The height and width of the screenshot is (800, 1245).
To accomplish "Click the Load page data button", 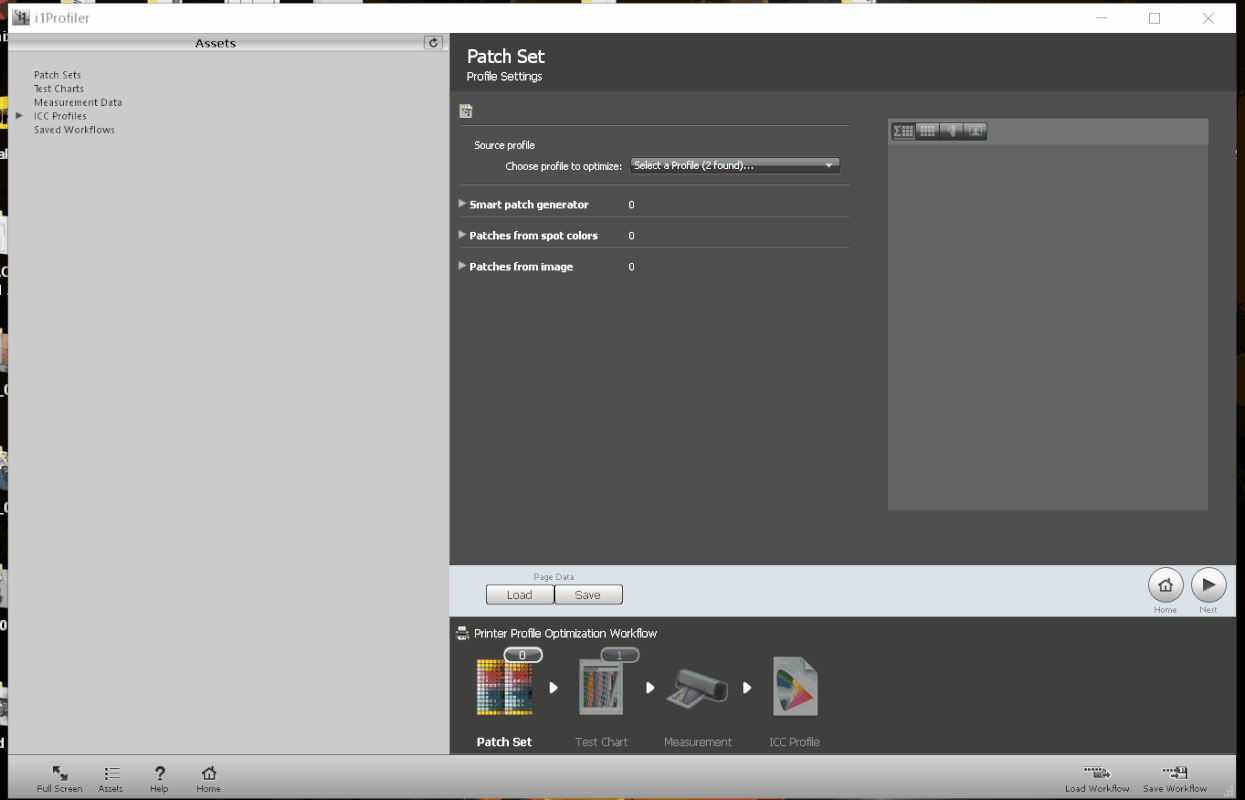I will pos(520,595).
